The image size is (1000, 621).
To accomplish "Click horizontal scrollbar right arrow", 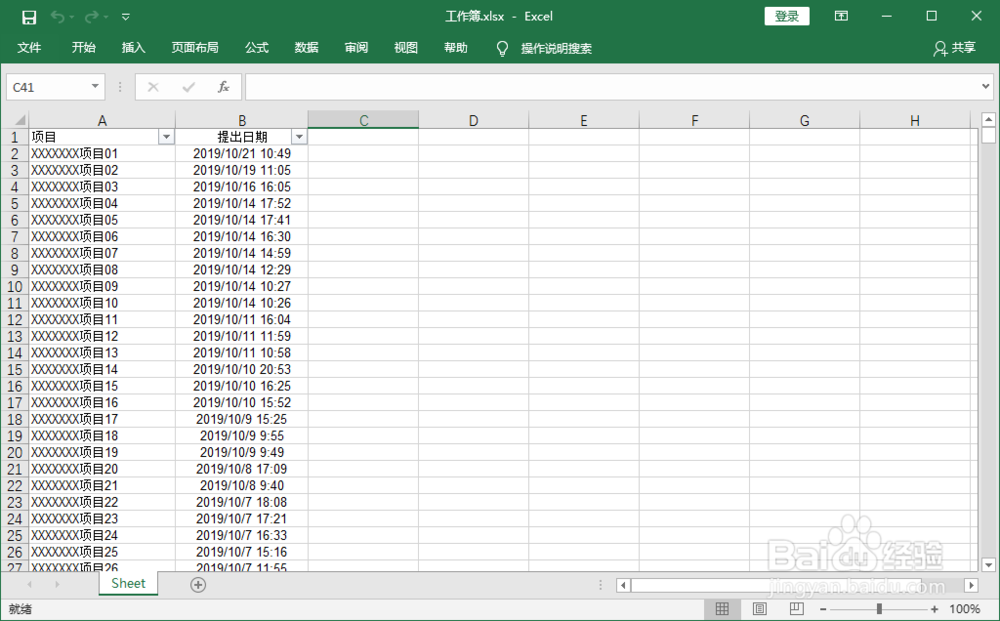I will coord(971,585).
